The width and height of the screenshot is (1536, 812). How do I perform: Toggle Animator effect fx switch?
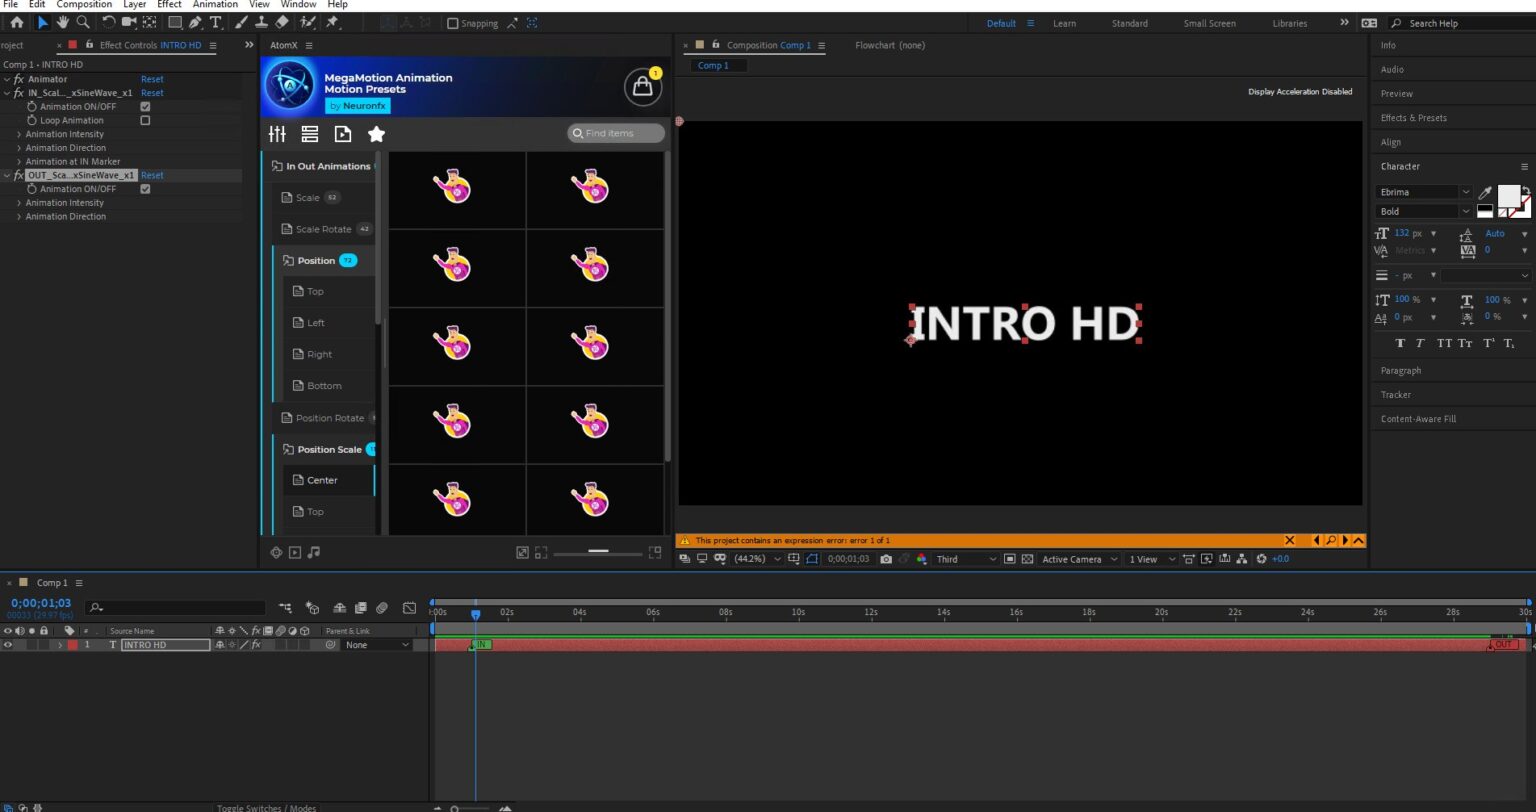pos(19,79)
